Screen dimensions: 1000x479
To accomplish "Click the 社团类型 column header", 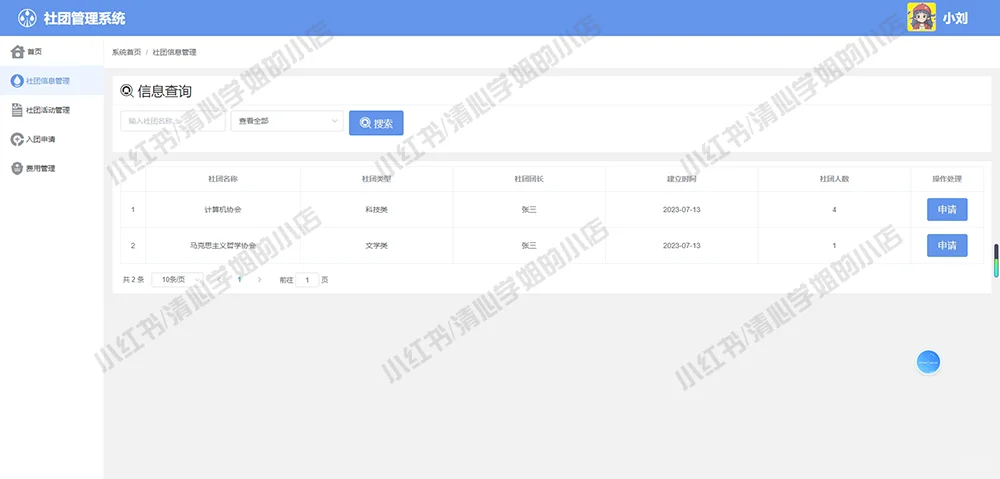I will 376,179.
